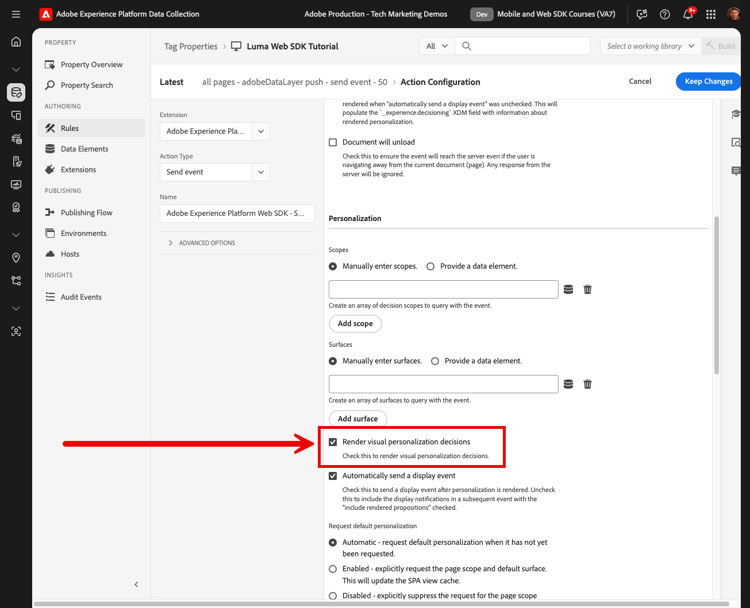Go to Rules section
Screen dimensions: 750x608
[91, 128]
